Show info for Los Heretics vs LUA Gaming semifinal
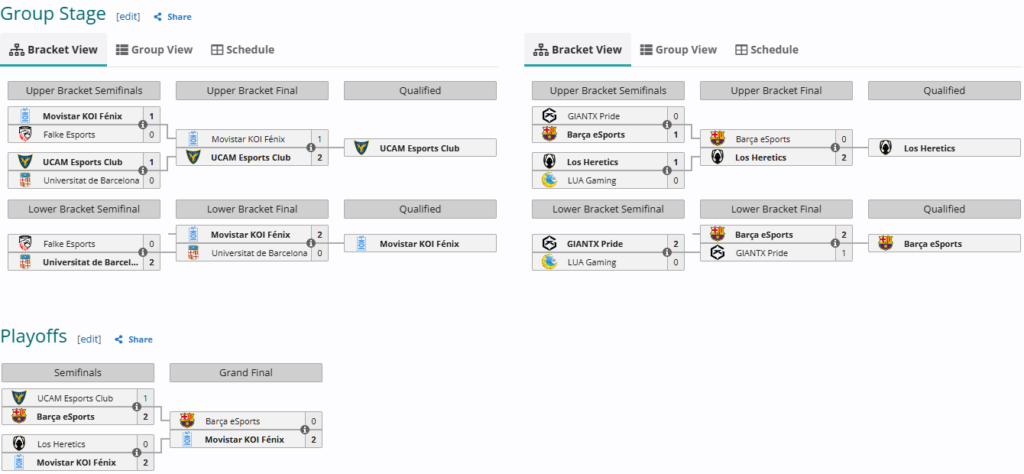This screenshot has height=474, width=1024. click(667, 171)
